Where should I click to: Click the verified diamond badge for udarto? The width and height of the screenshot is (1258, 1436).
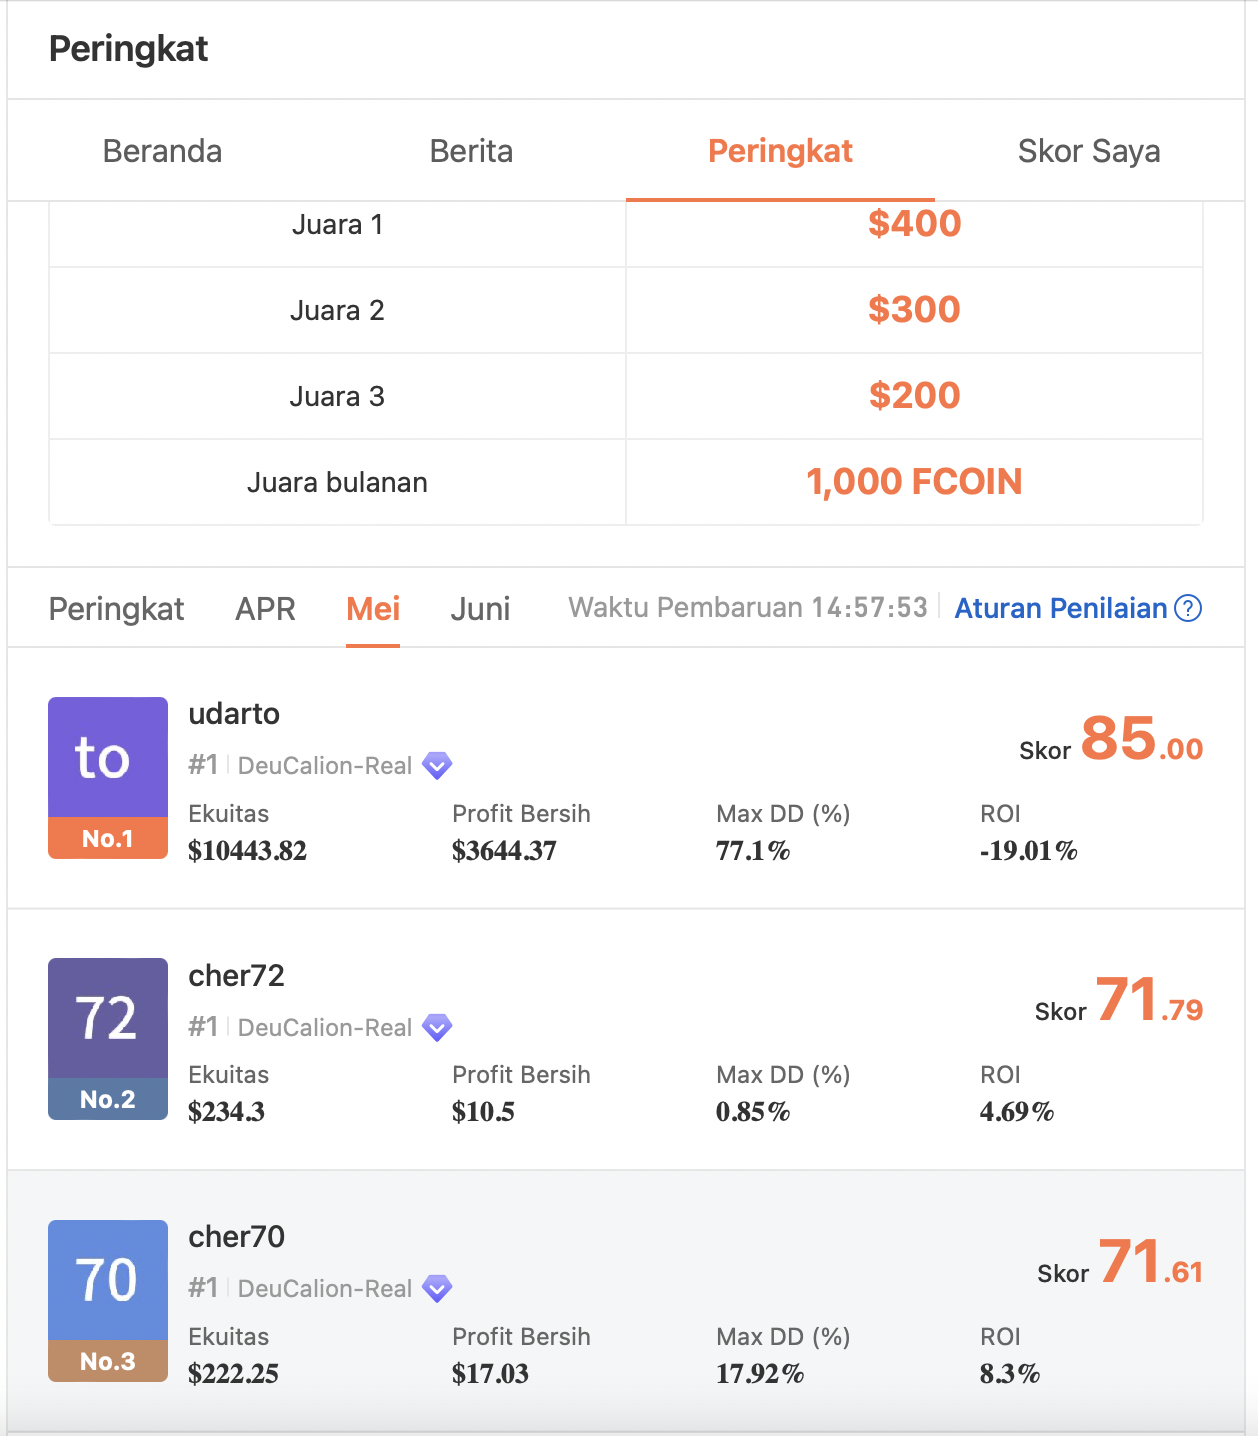click(437, 766)
